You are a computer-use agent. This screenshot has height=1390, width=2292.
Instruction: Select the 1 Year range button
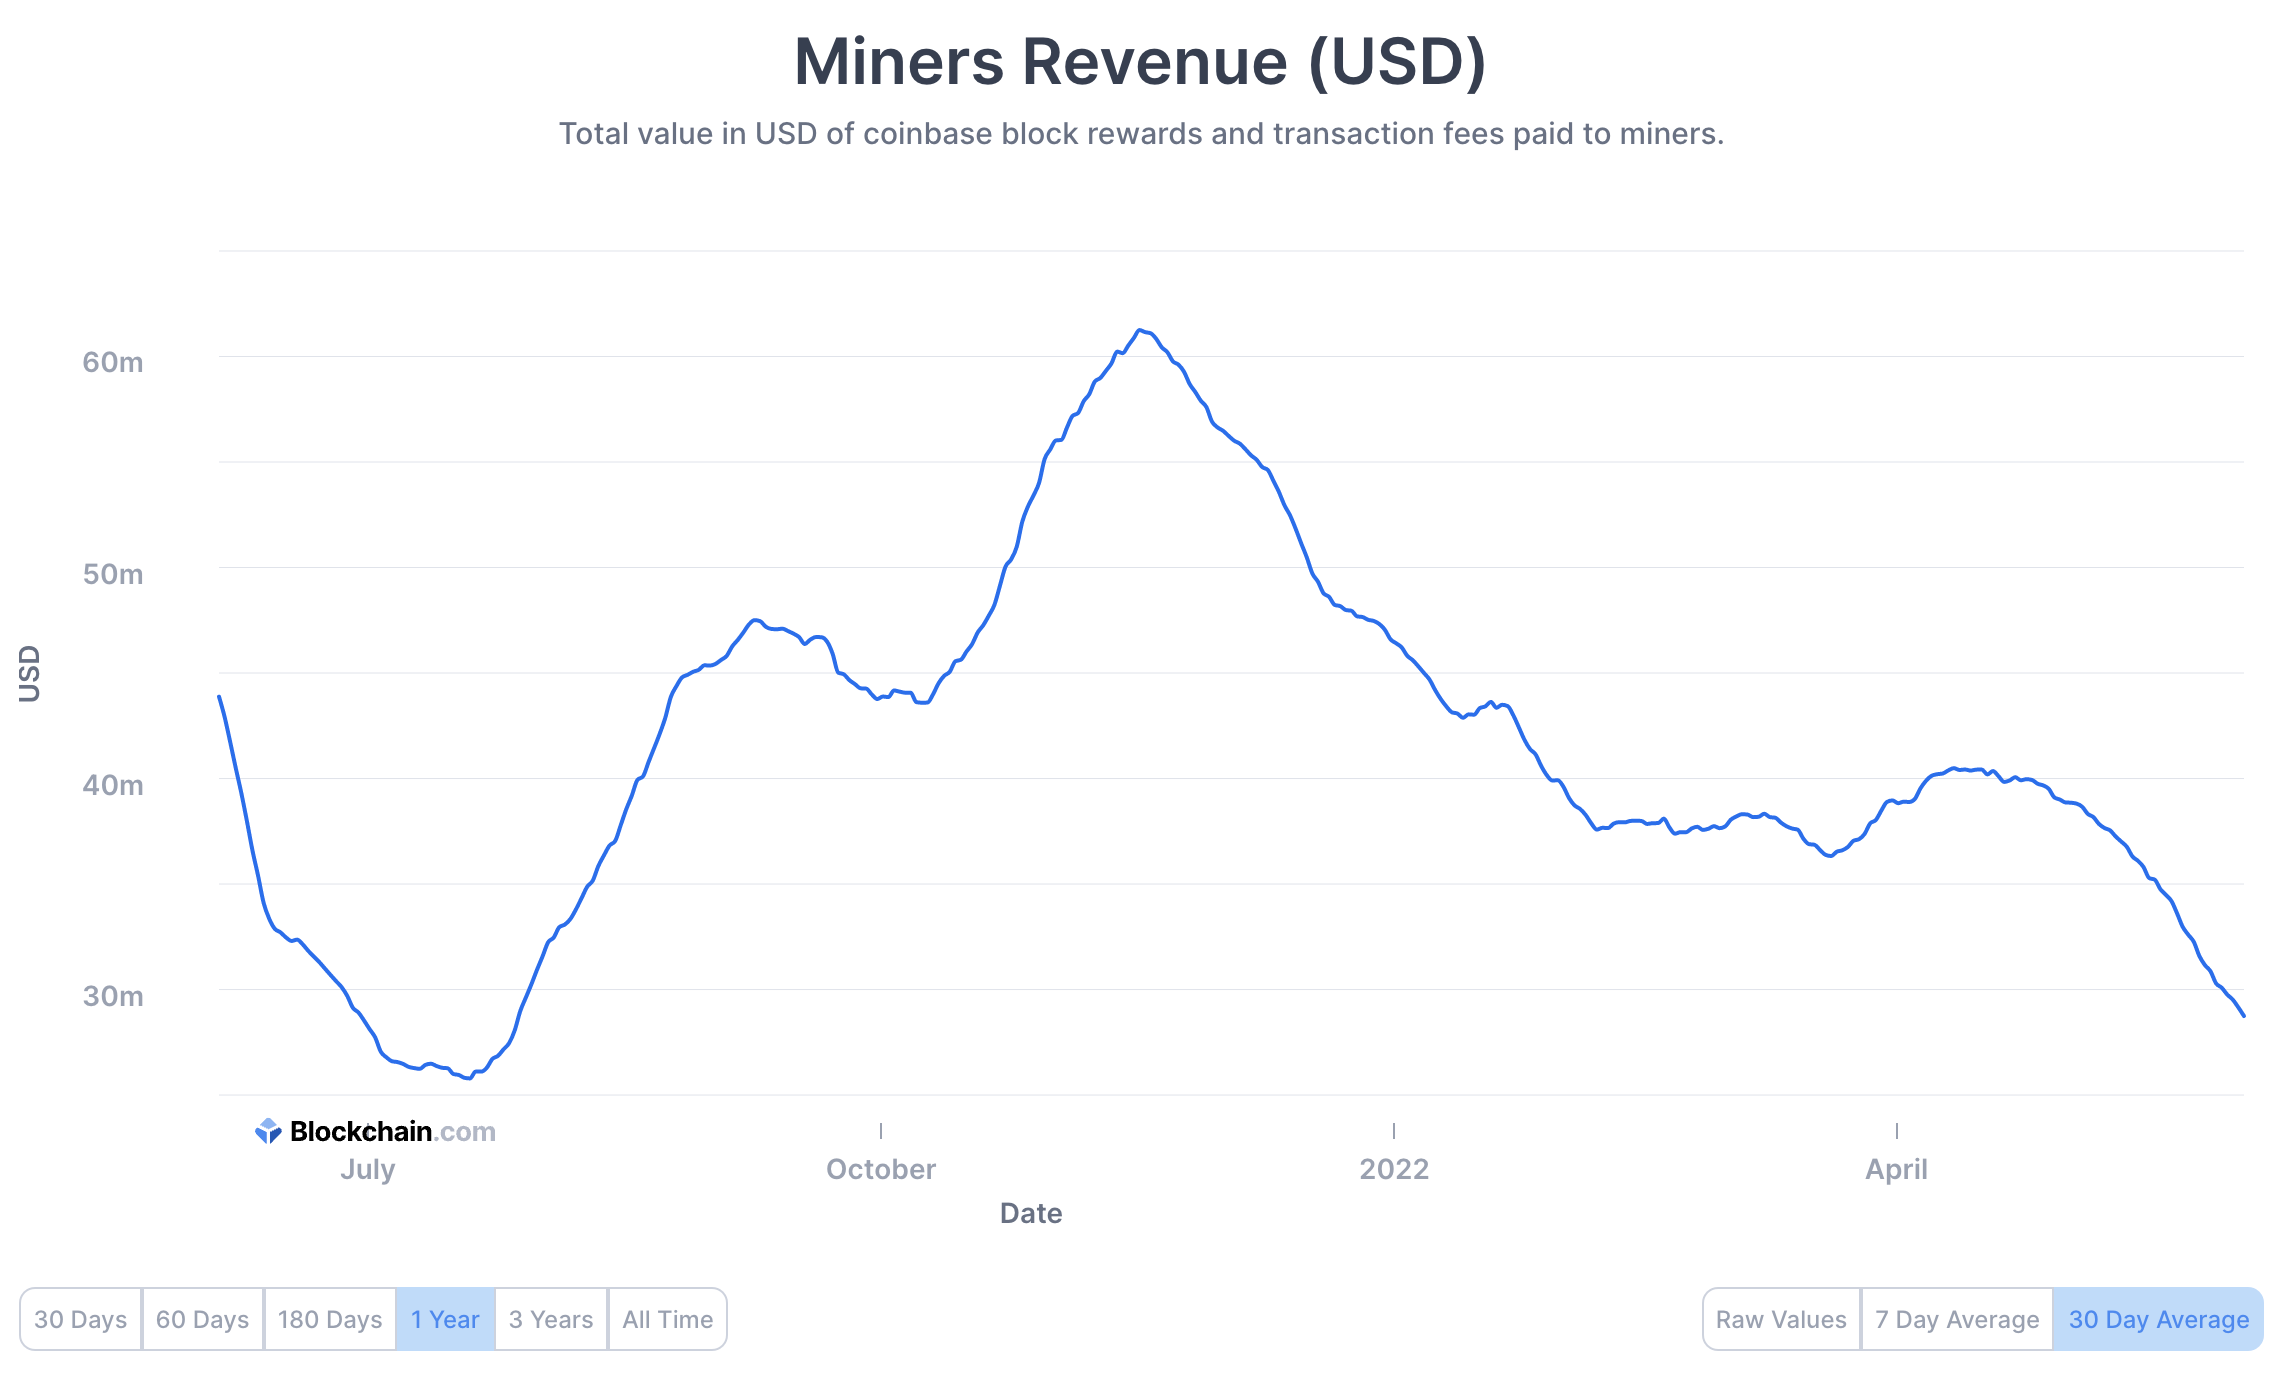[445, 1319]
